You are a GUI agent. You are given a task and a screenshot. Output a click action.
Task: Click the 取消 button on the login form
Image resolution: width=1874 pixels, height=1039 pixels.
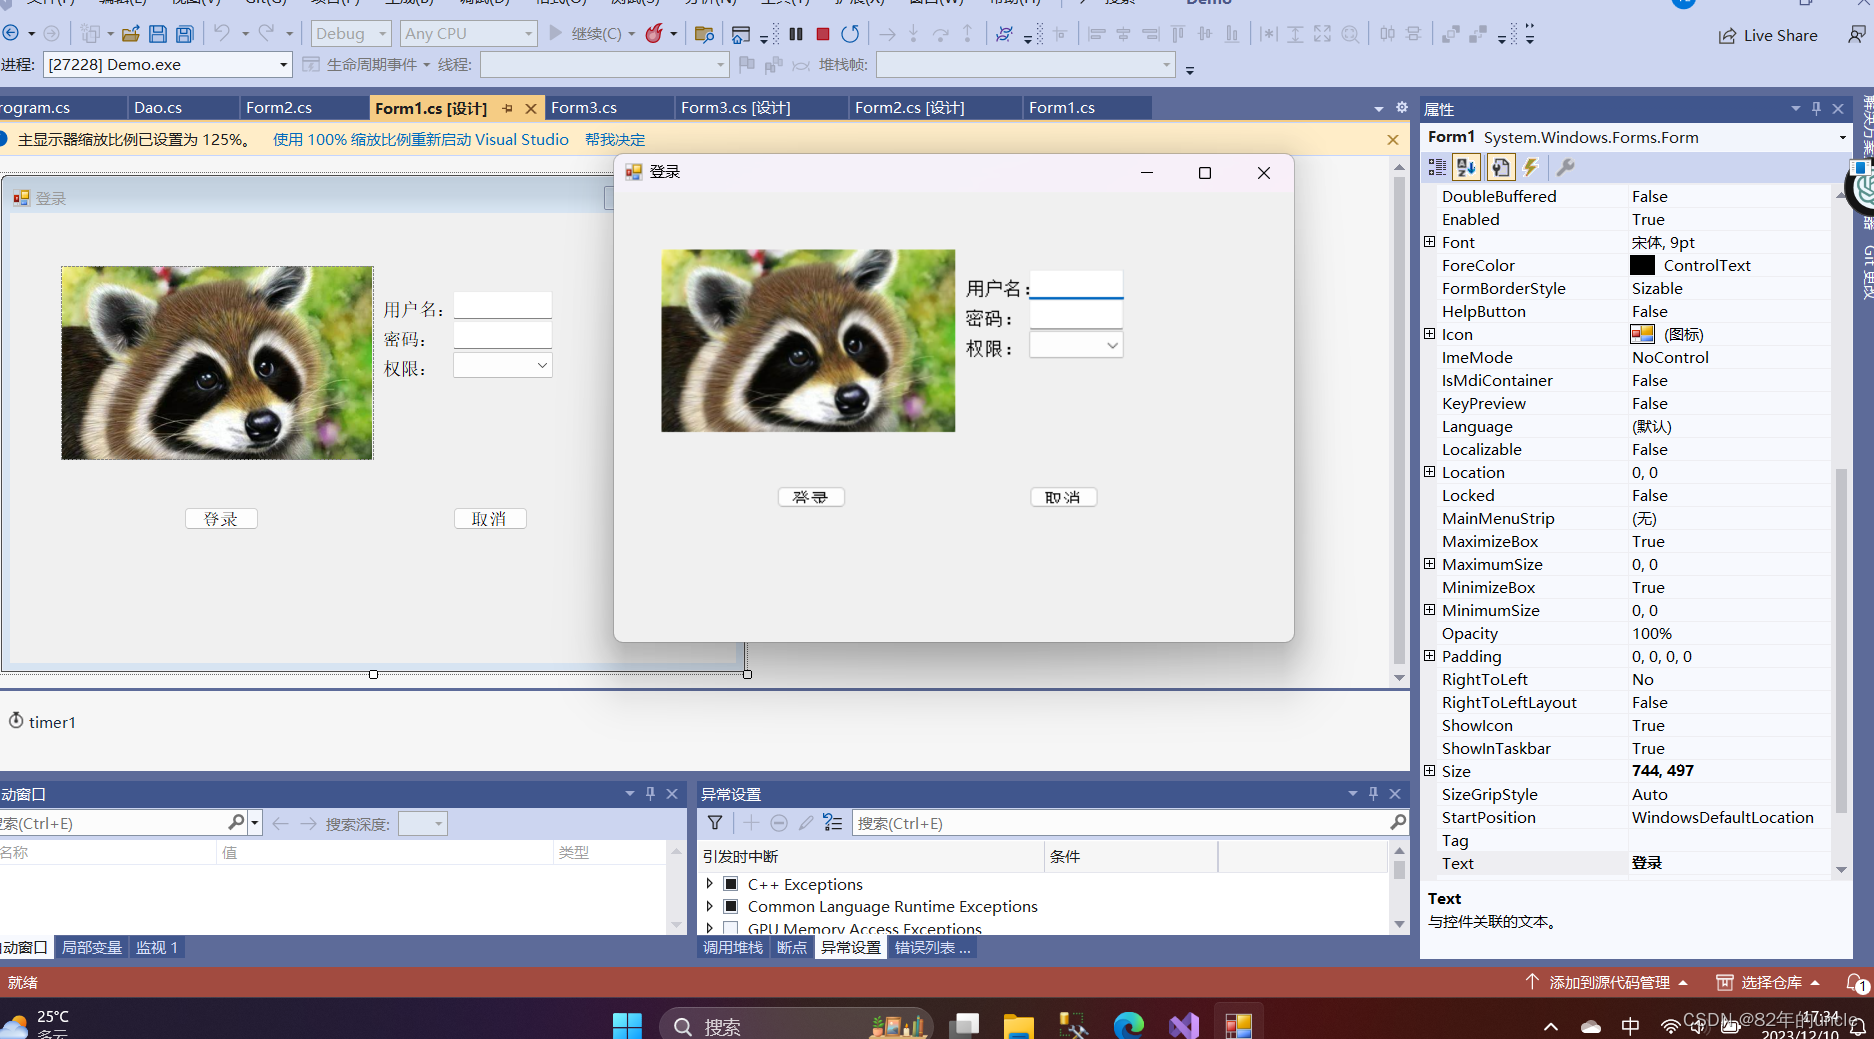coord(1063,496)
